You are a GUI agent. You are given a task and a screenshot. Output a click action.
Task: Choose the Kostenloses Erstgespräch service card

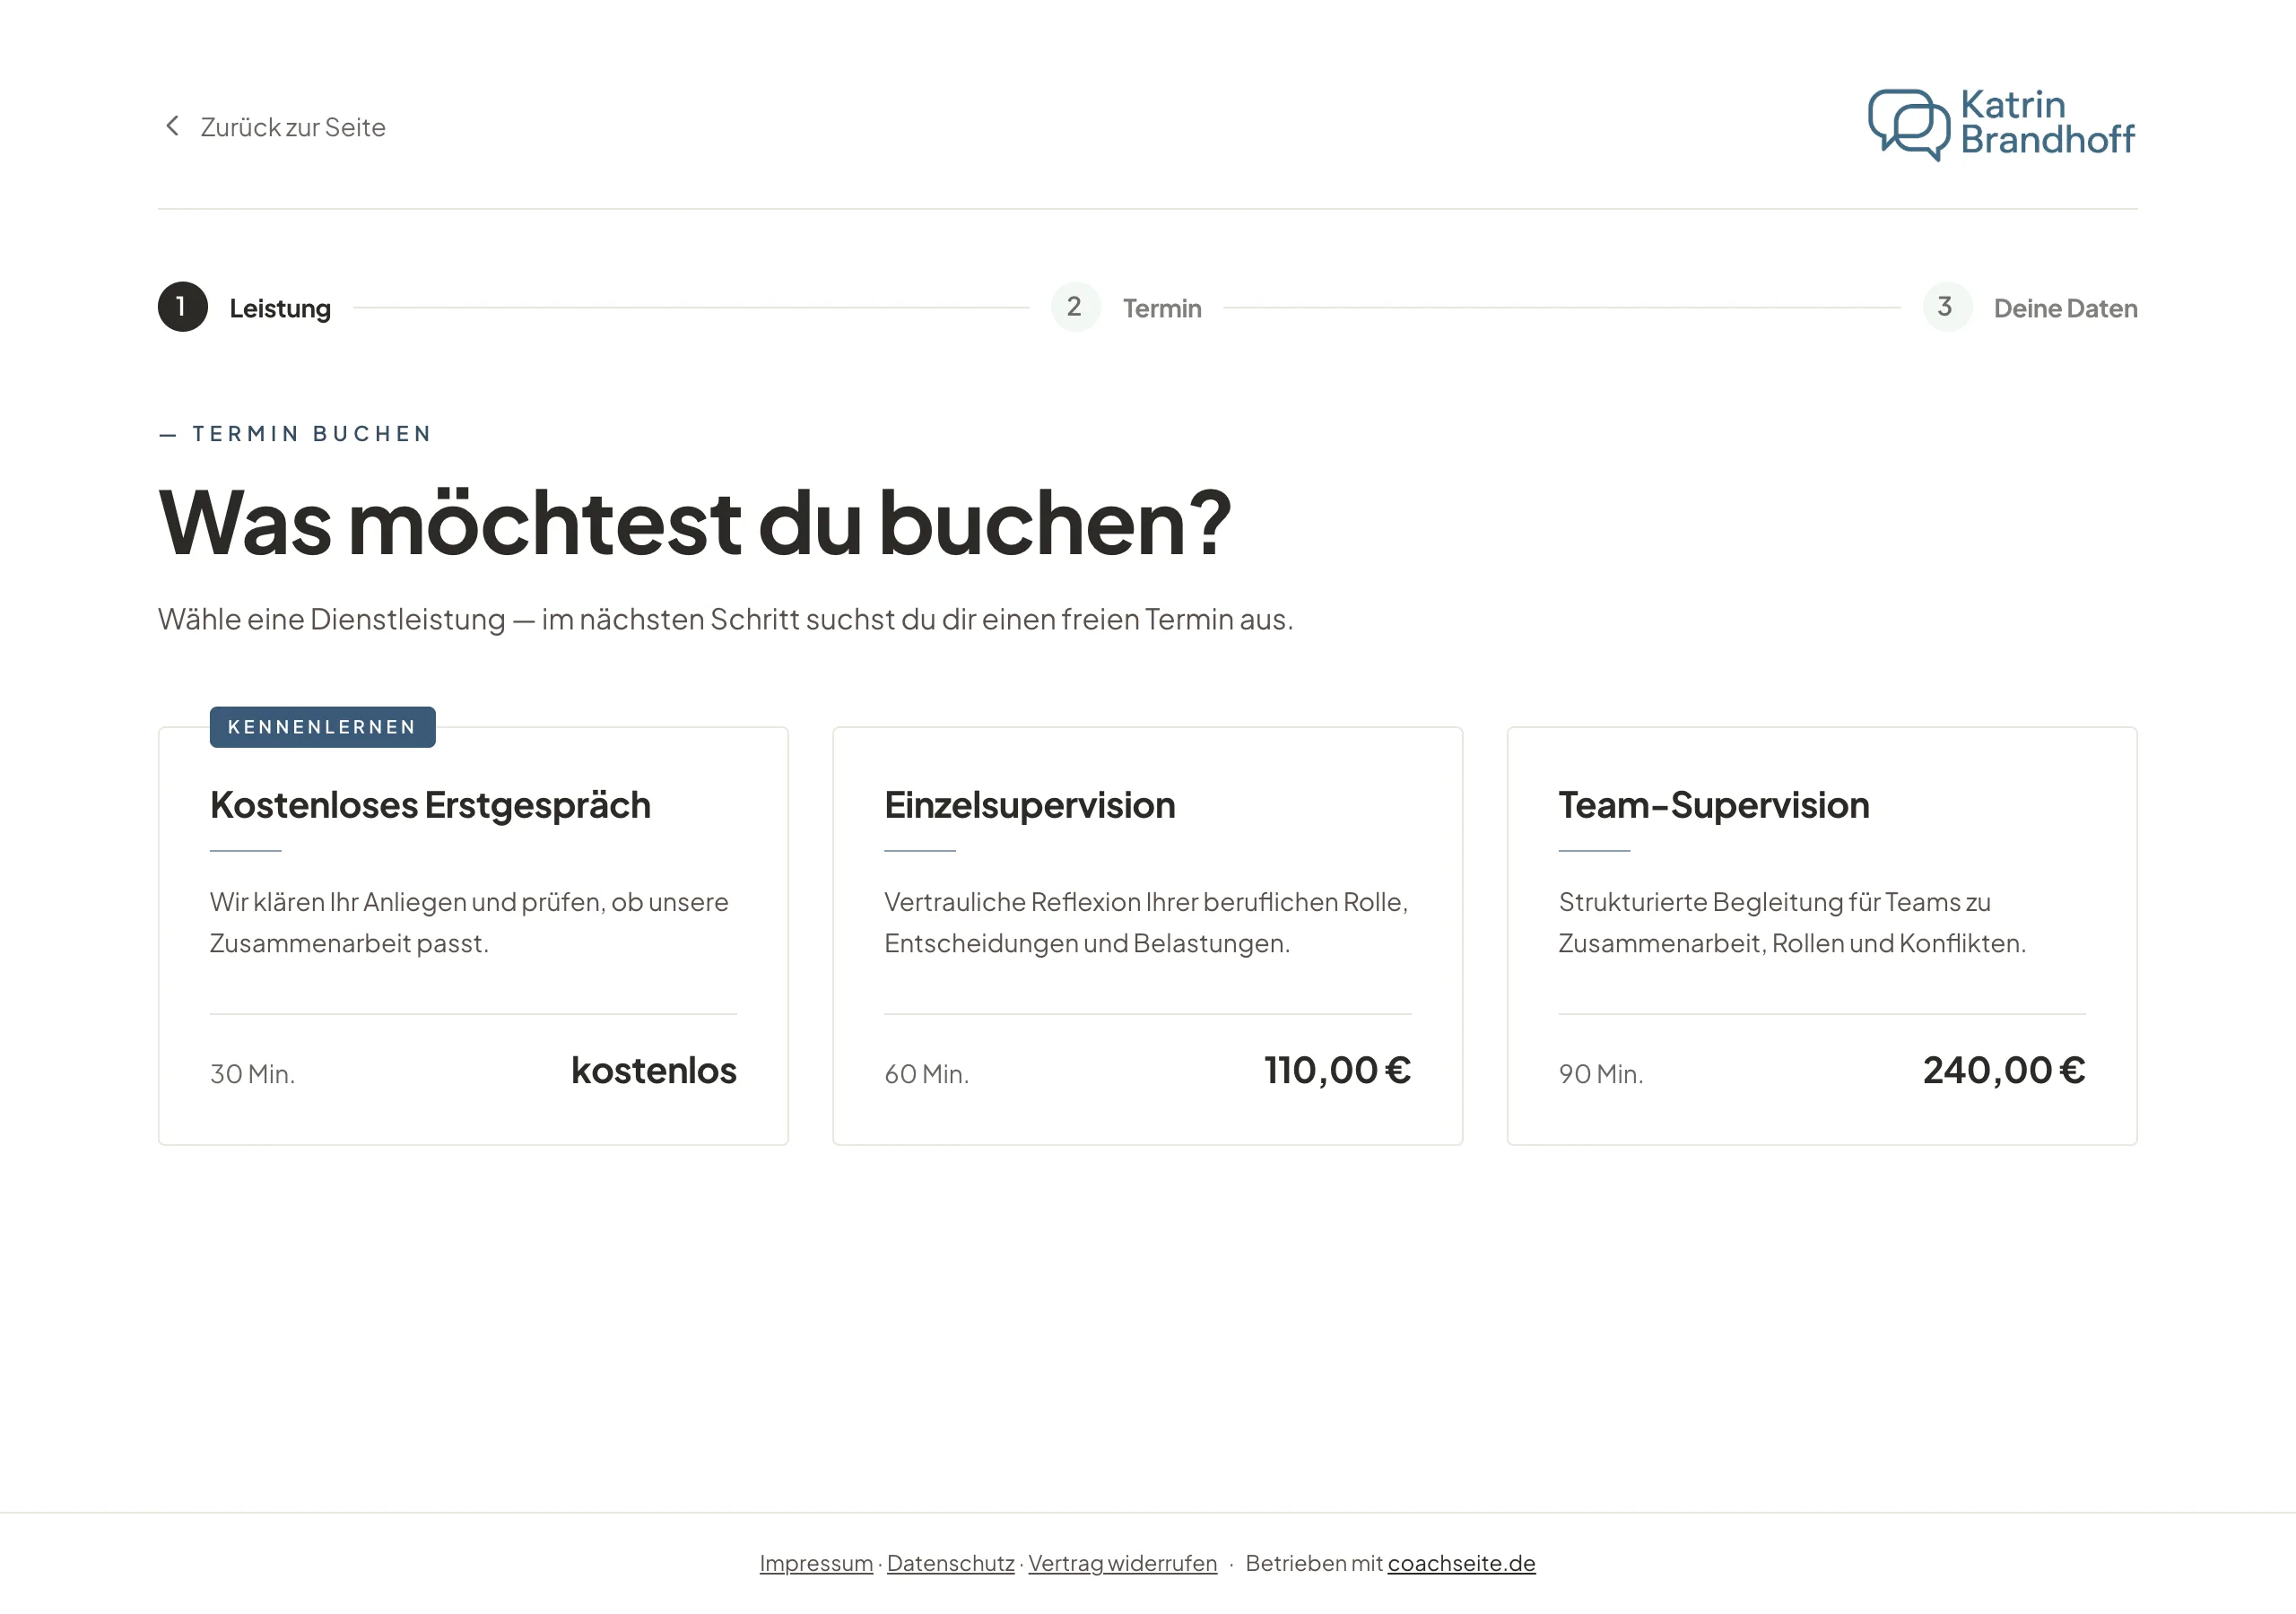[x=473, y=936]
